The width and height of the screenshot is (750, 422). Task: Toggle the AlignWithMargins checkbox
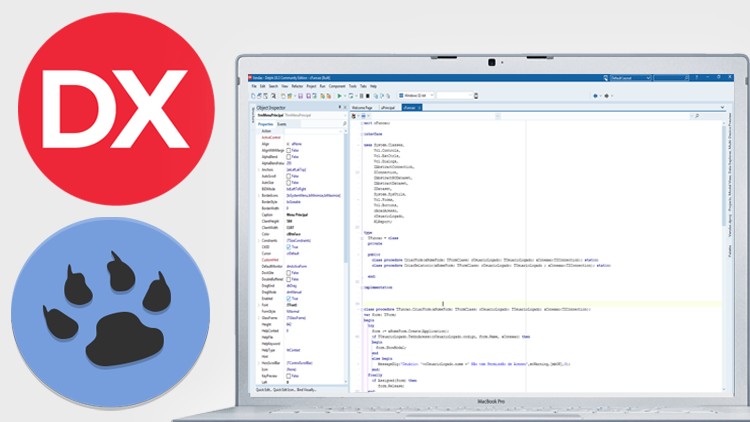288,150
